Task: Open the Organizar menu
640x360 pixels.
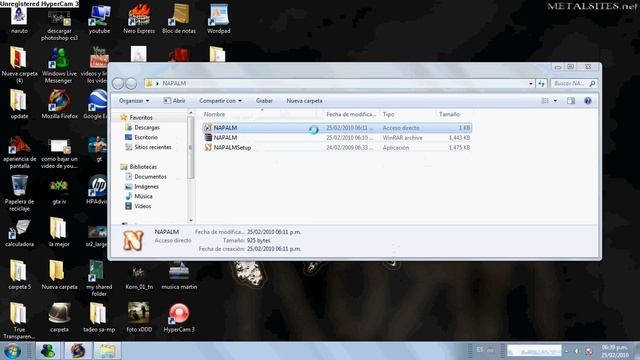Action: pyautogui.click(x=134, y=101)
